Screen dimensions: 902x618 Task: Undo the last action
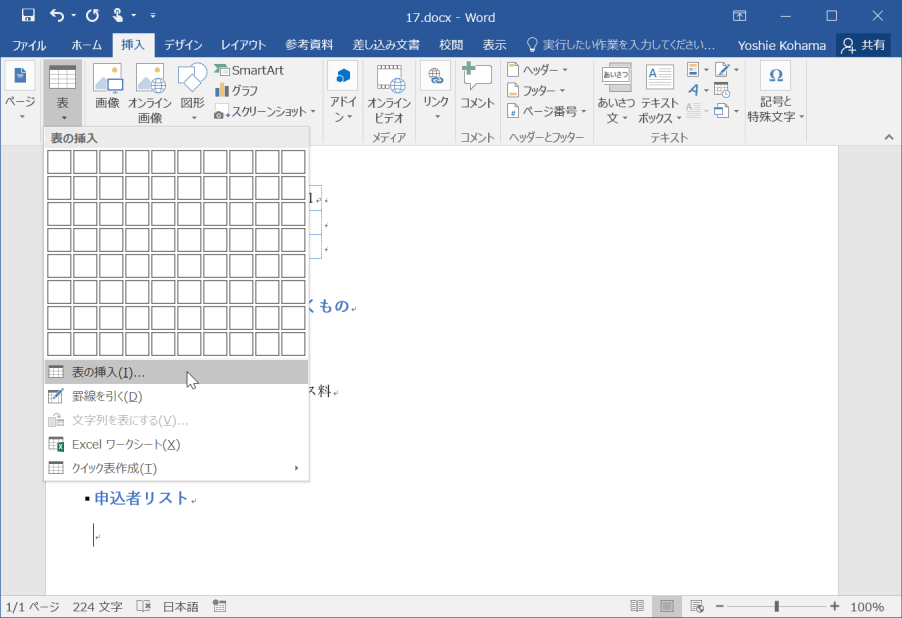56,16
